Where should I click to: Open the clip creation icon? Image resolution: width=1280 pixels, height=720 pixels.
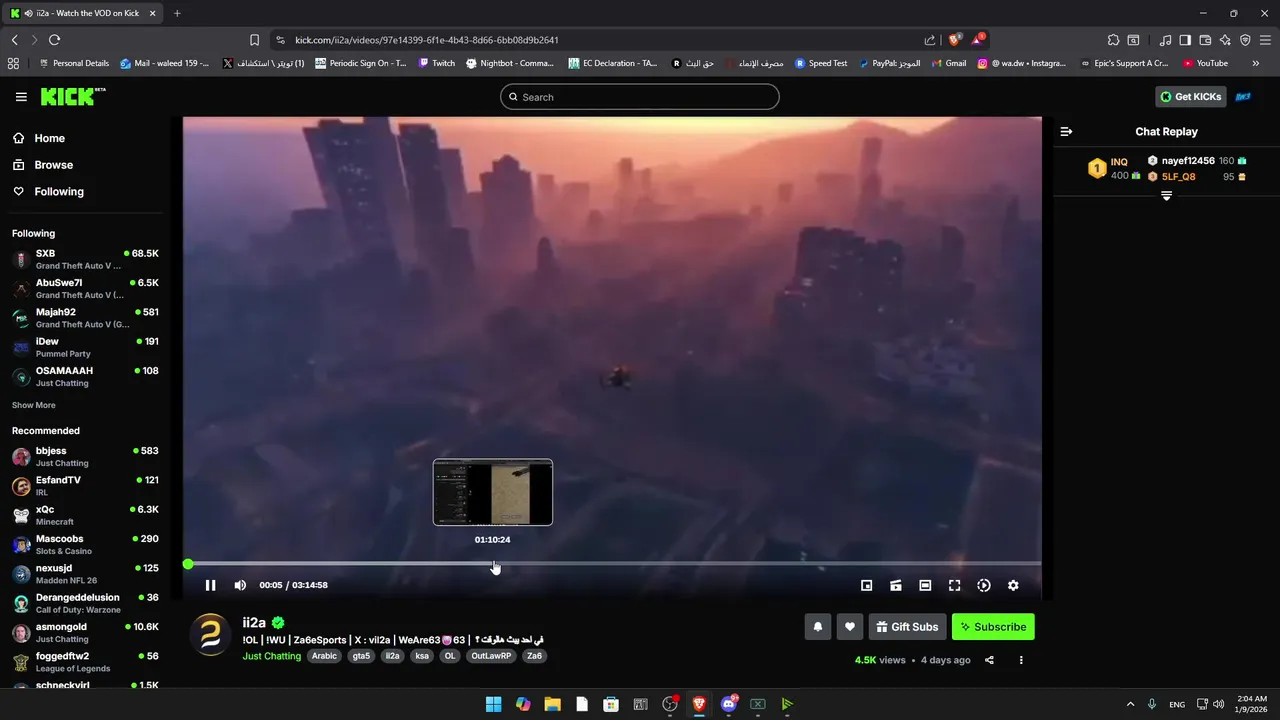coord(896,585)
